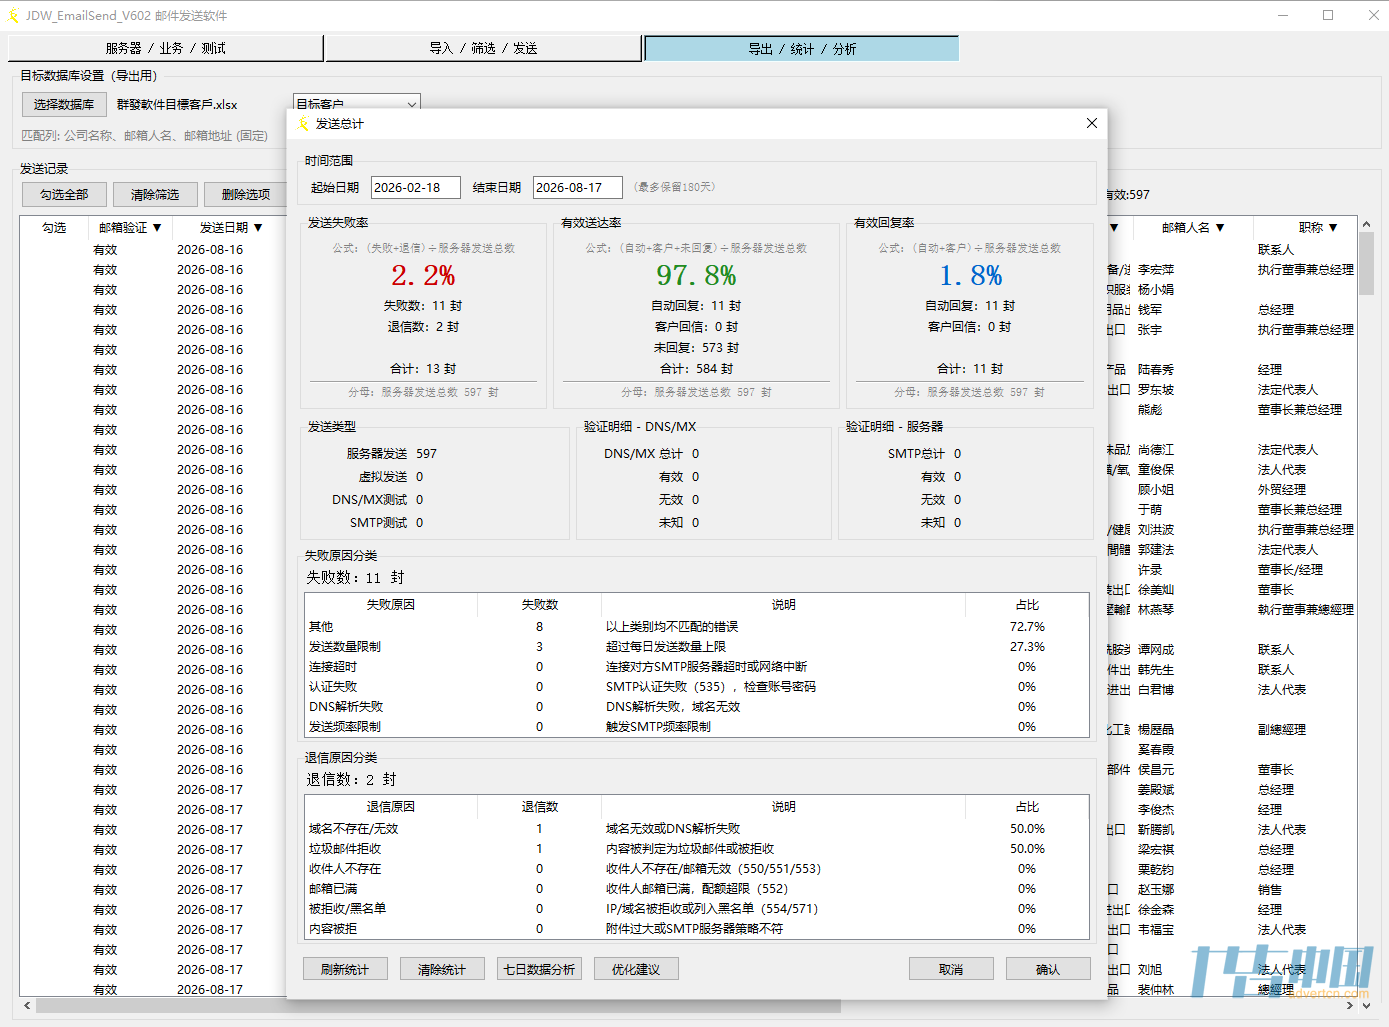Click the 起始日期 date field
The width and height of the screenshot is (1389, 1027).
coord(416,187)
